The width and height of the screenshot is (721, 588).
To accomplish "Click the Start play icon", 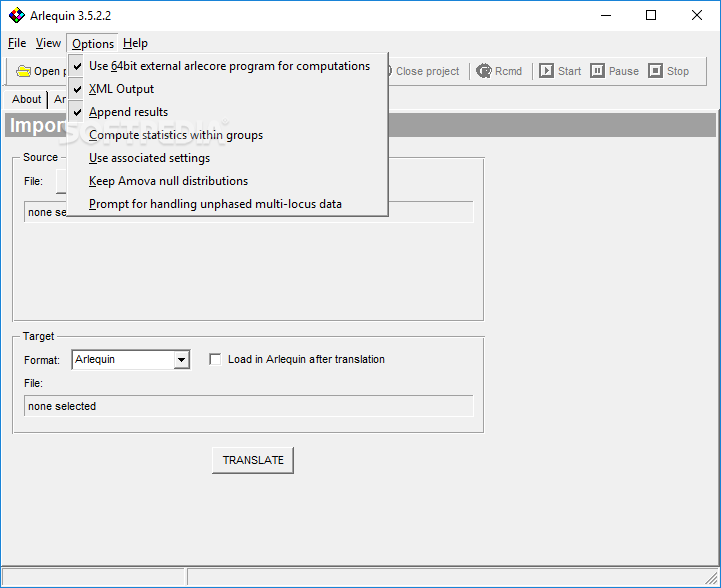I will coord(546,71).
